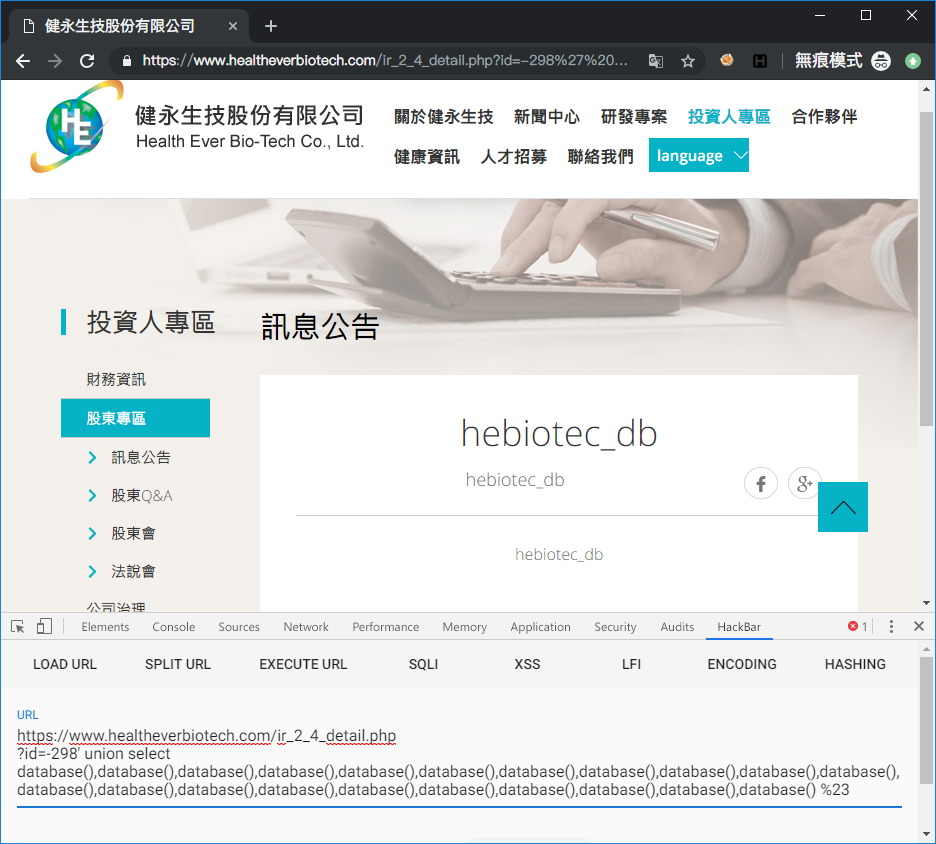Viewport: 936px width, 844px height.
Task: Open a new browser tab
Action: coord(271,26)
